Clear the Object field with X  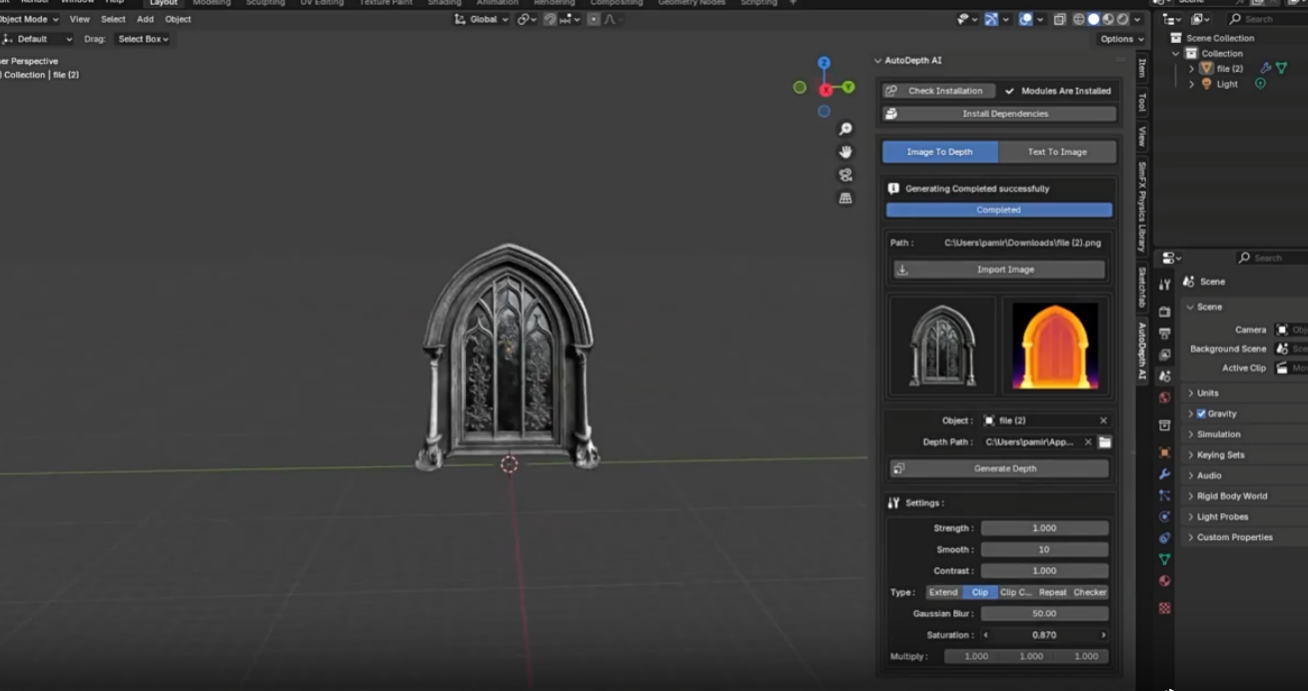pos(1103,421)
